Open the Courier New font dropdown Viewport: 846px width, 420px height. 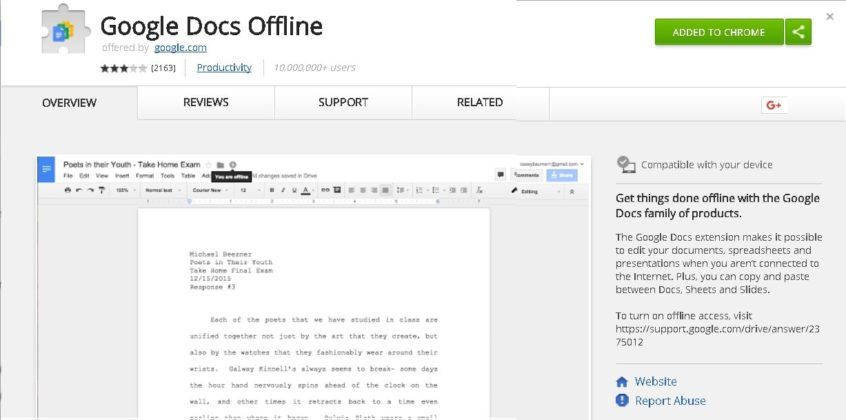click(210, 190)
